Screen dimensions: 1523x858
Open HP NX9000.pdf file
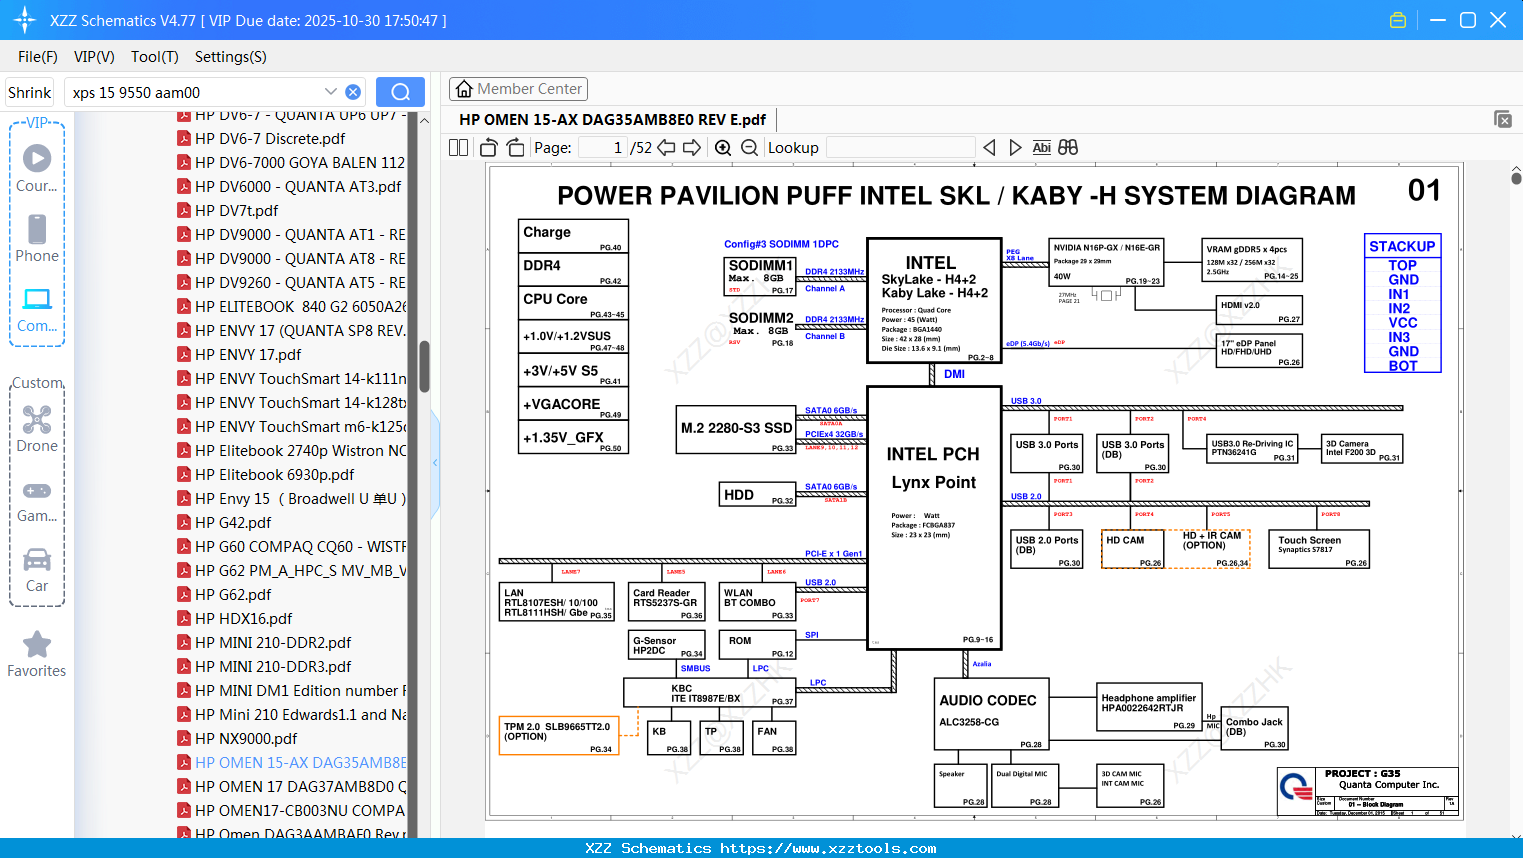point(246,739)
